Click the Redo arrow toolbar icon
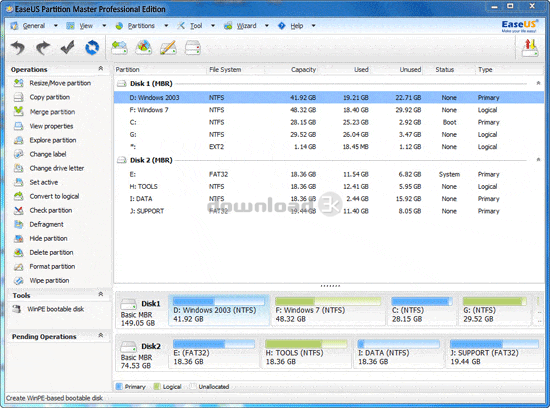 click(x=43, y=47)
